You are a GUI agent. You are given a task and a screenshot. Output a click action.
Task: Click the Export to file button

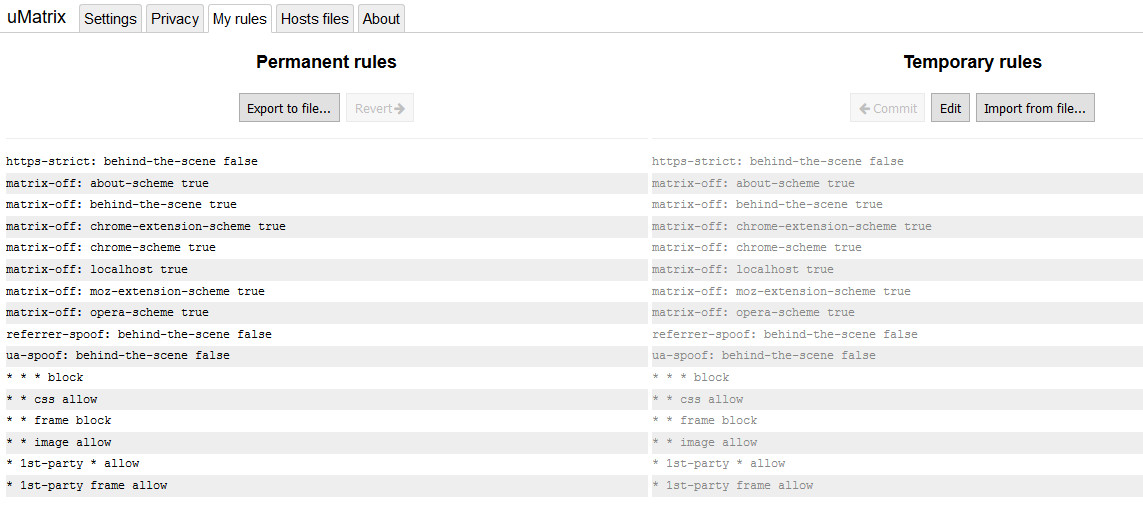(x=289, y=108)
